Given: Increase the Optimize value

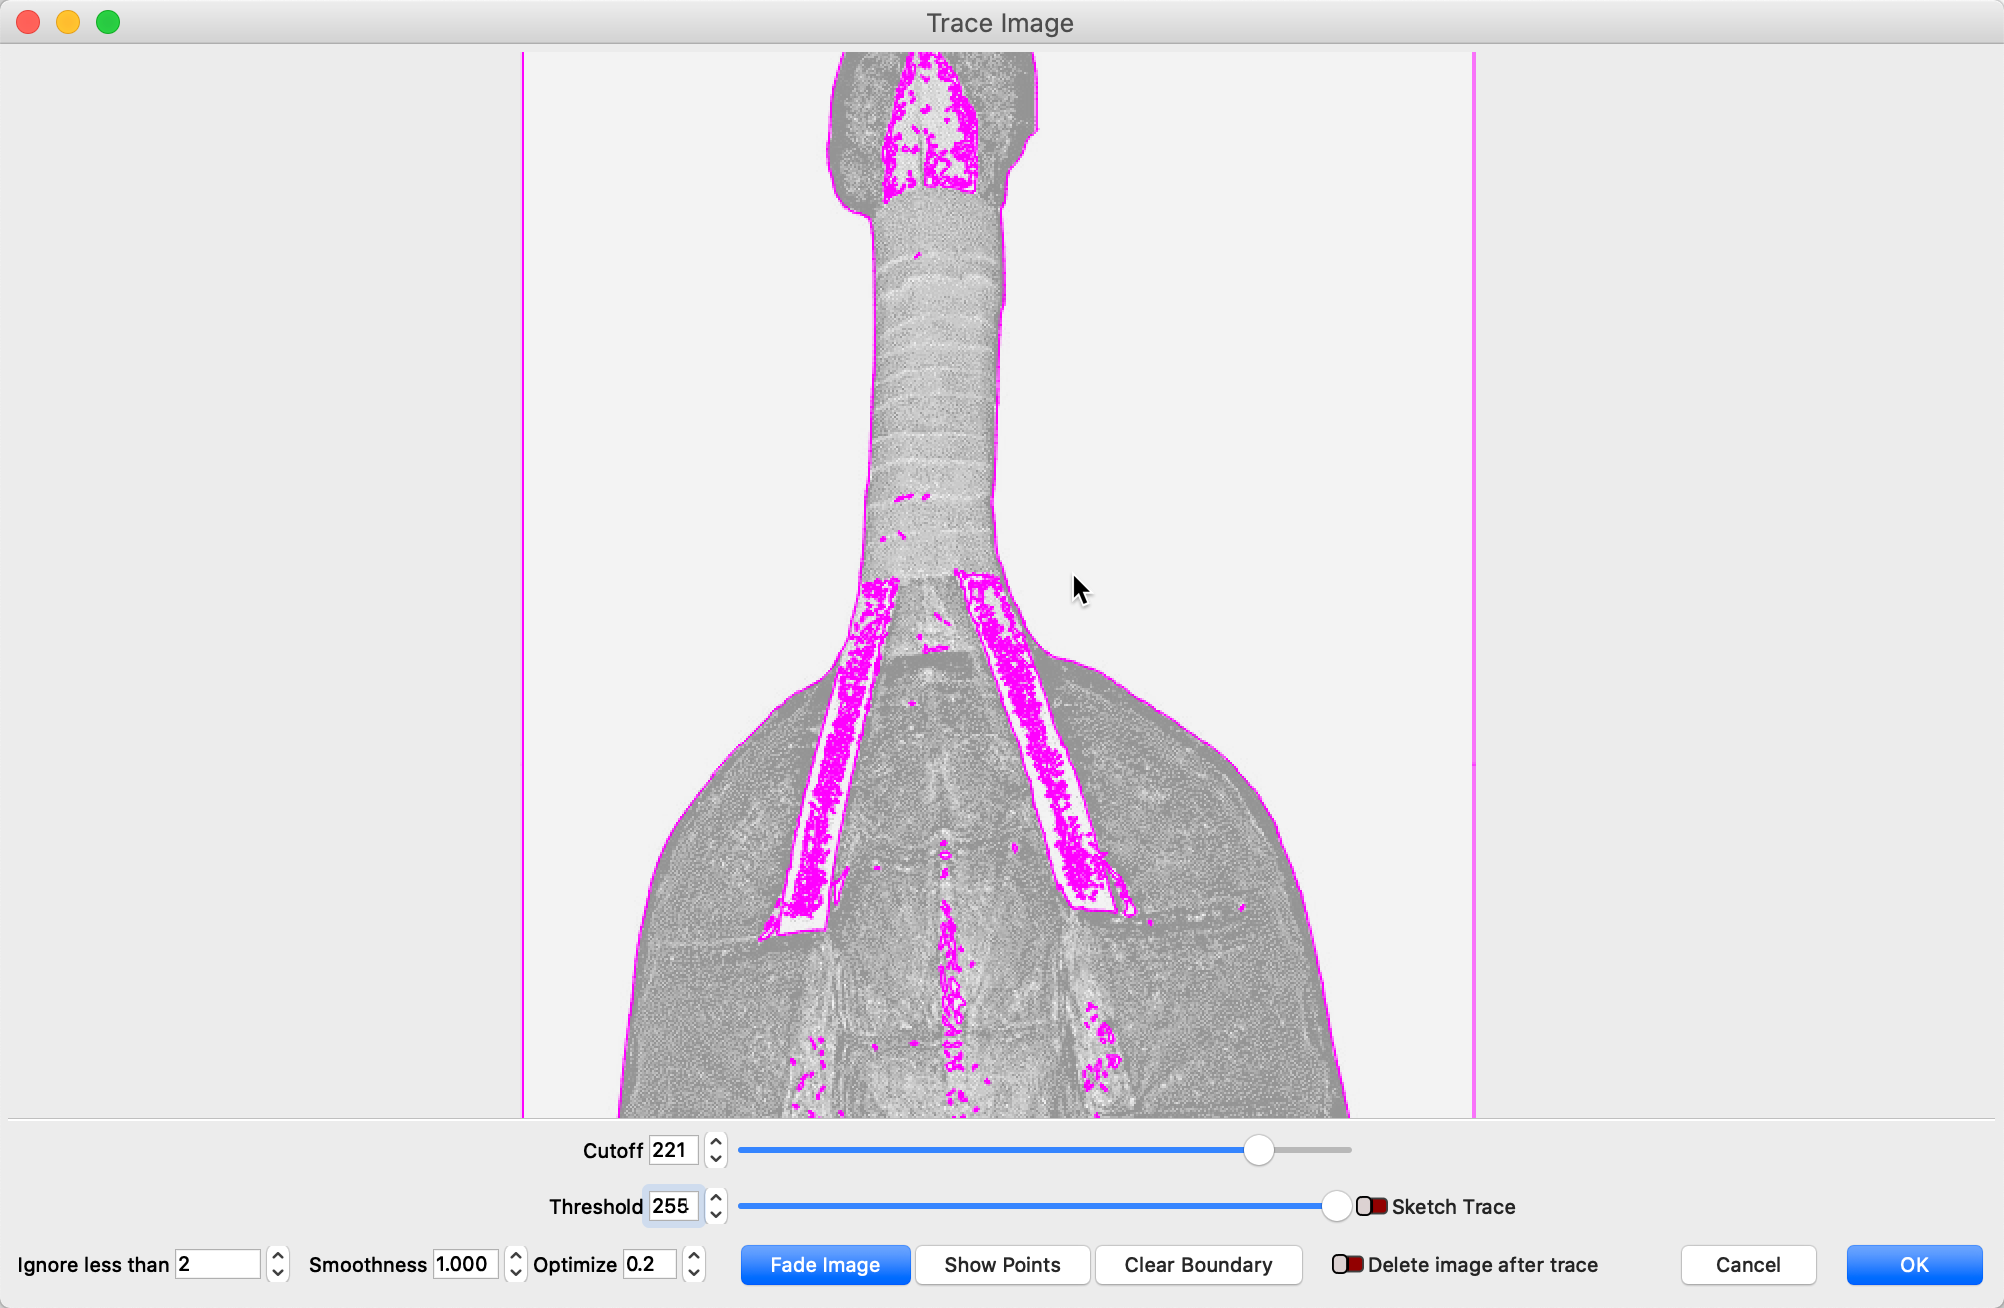Looking at the screenshot, I should click(694, 1255).
